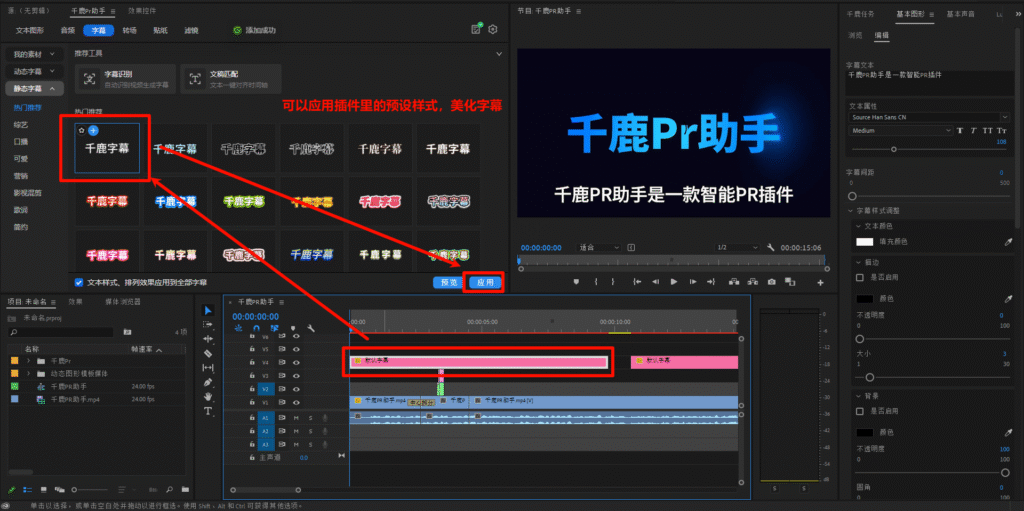The image size is (1024, 511).
Task: Expand the 千鹿Pr folder in project panel
Action: [x=29, y=361]
